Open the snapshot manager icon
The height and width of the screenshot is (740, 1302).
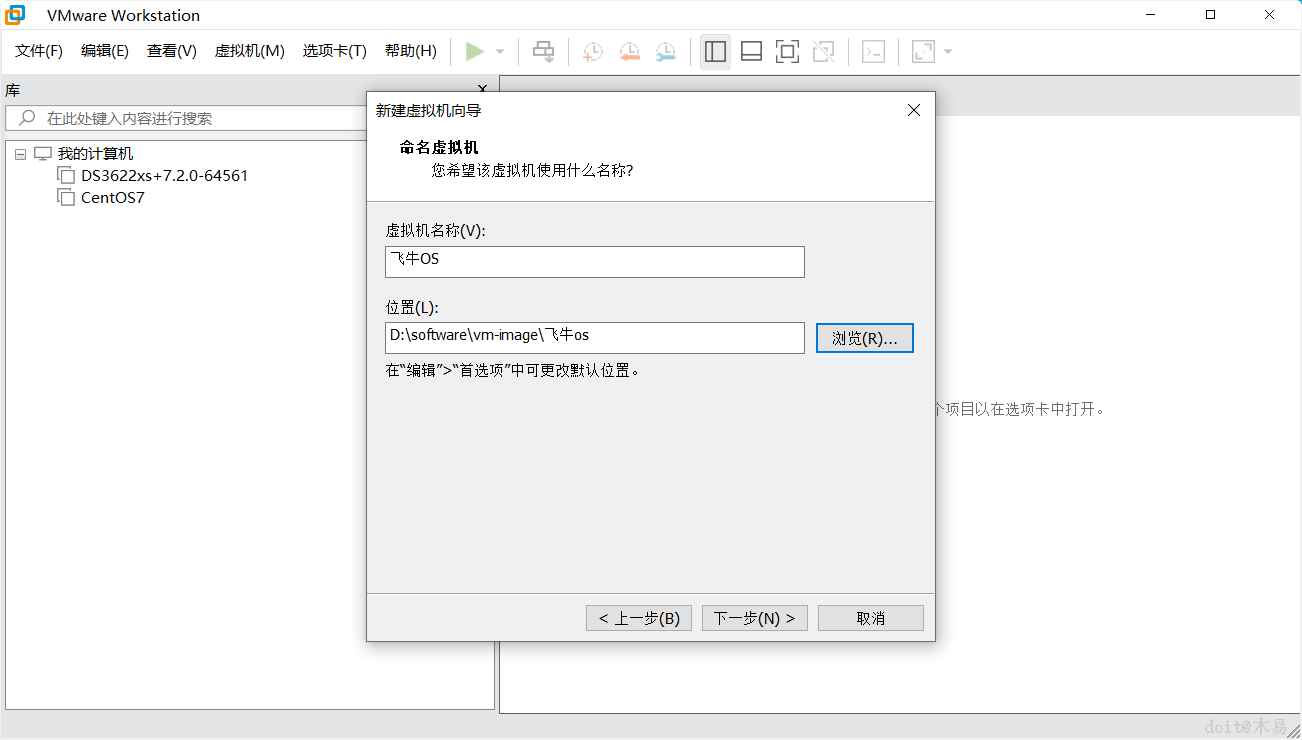click(x=666, y=51)
